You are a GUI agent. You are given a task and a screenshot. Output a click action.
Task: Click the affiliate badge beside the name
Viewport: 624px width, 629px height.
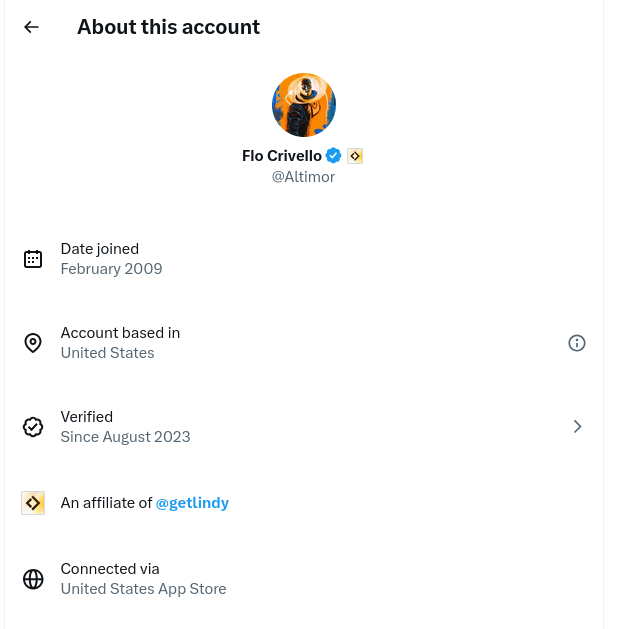[x=355, y=156]
